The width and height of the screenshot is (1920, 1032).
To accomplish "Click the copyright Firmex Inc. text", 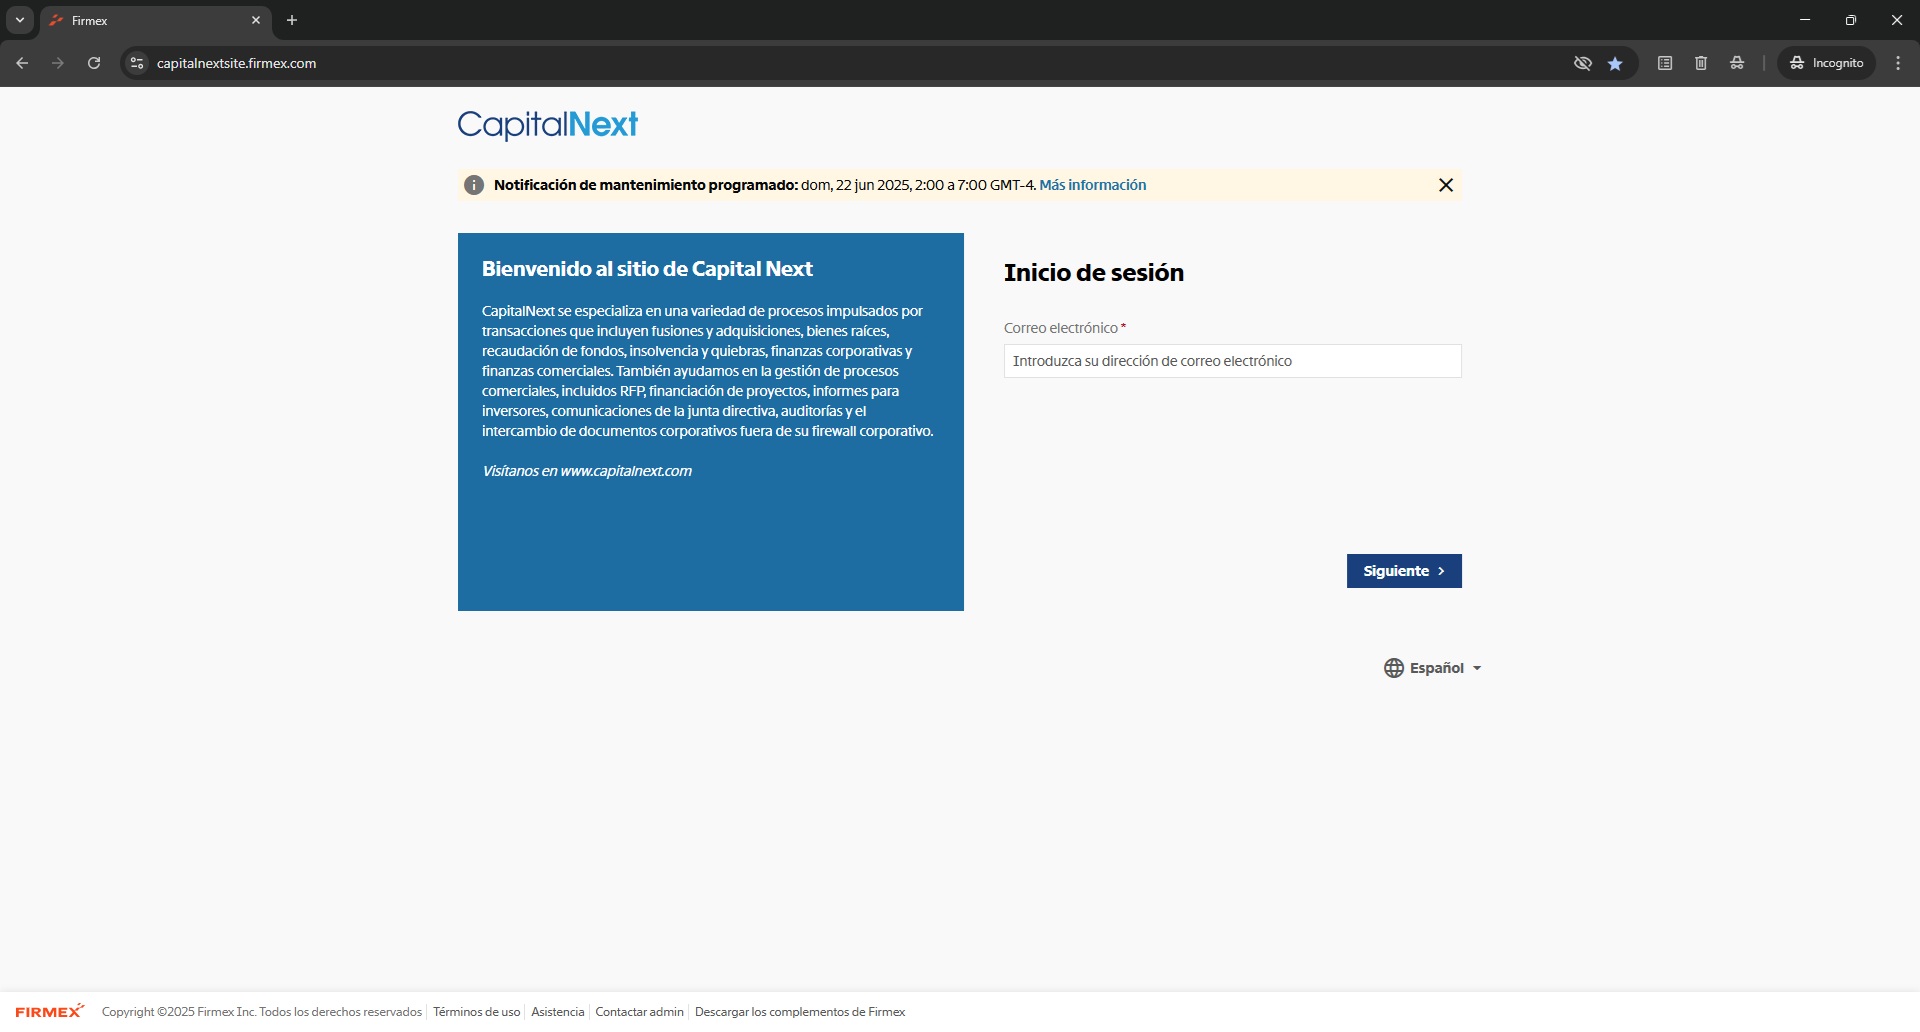I will (x=262, y=1012).
